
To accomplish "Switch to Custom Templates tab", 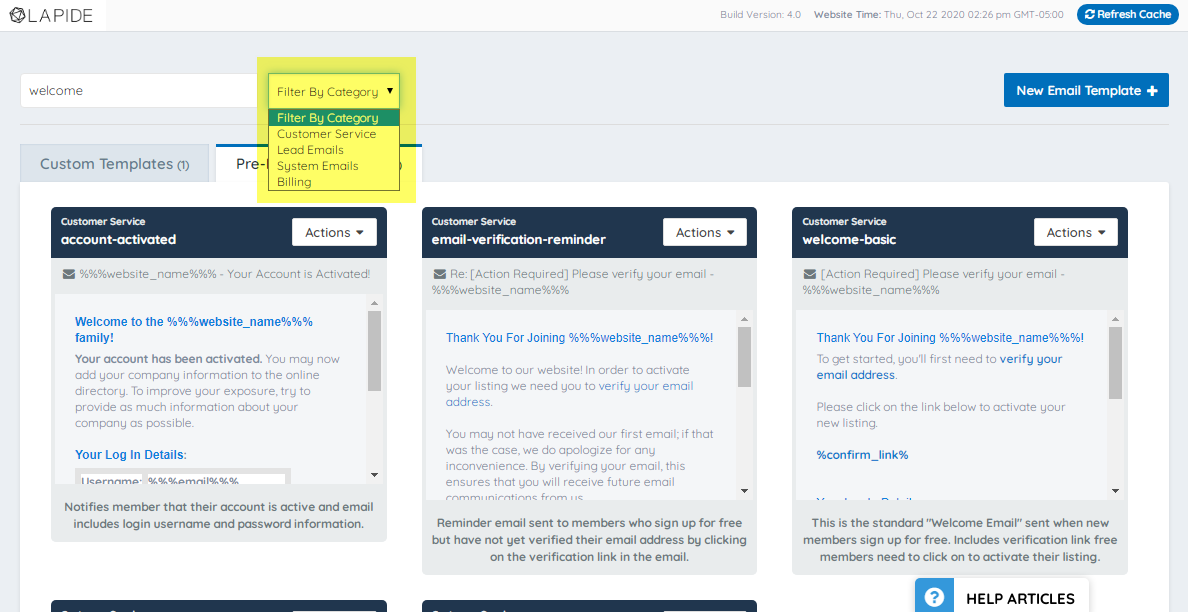I will (114, 164).
